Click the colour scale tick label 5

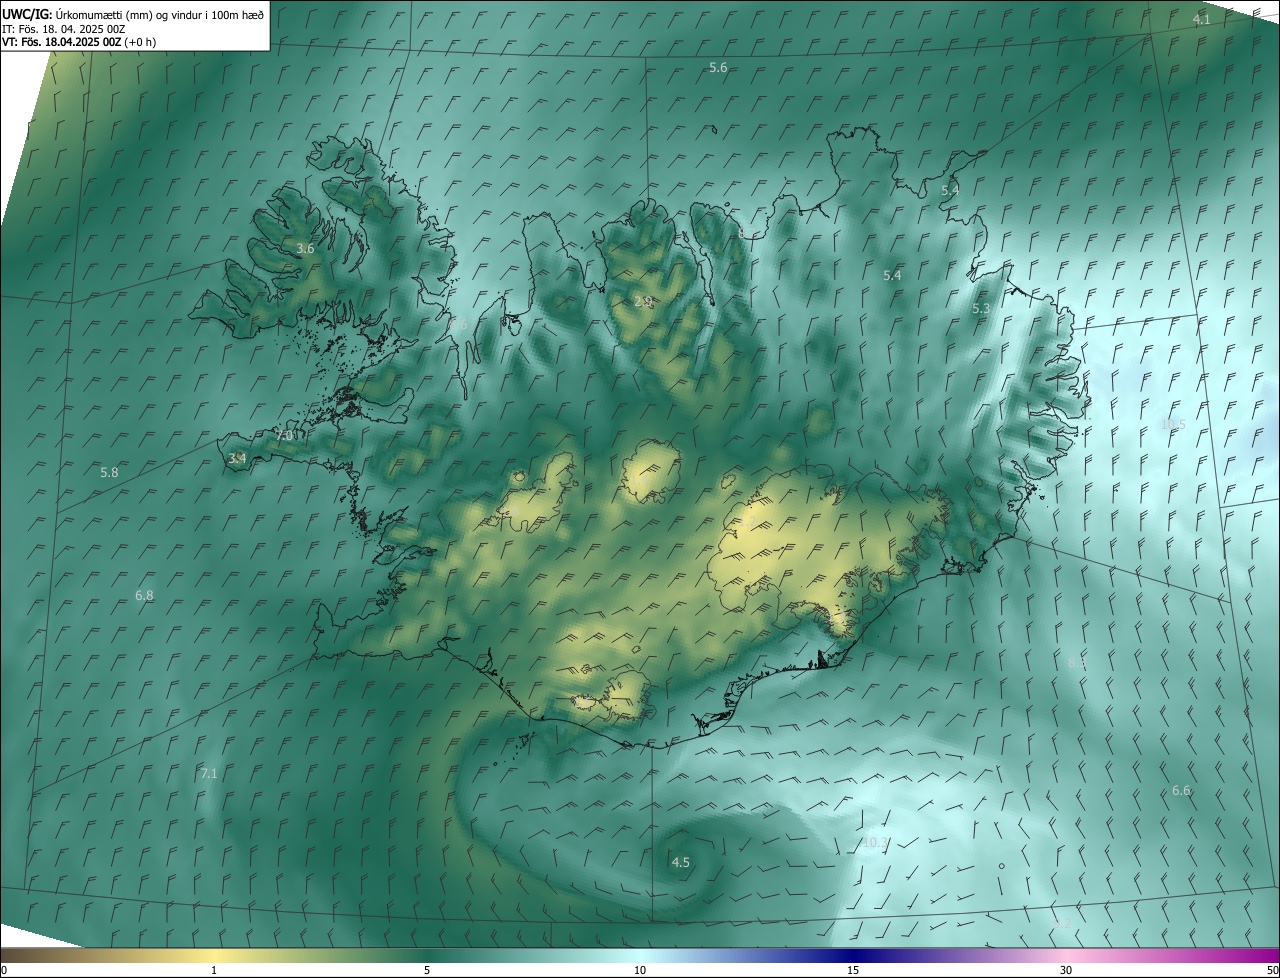click(427, 970)
